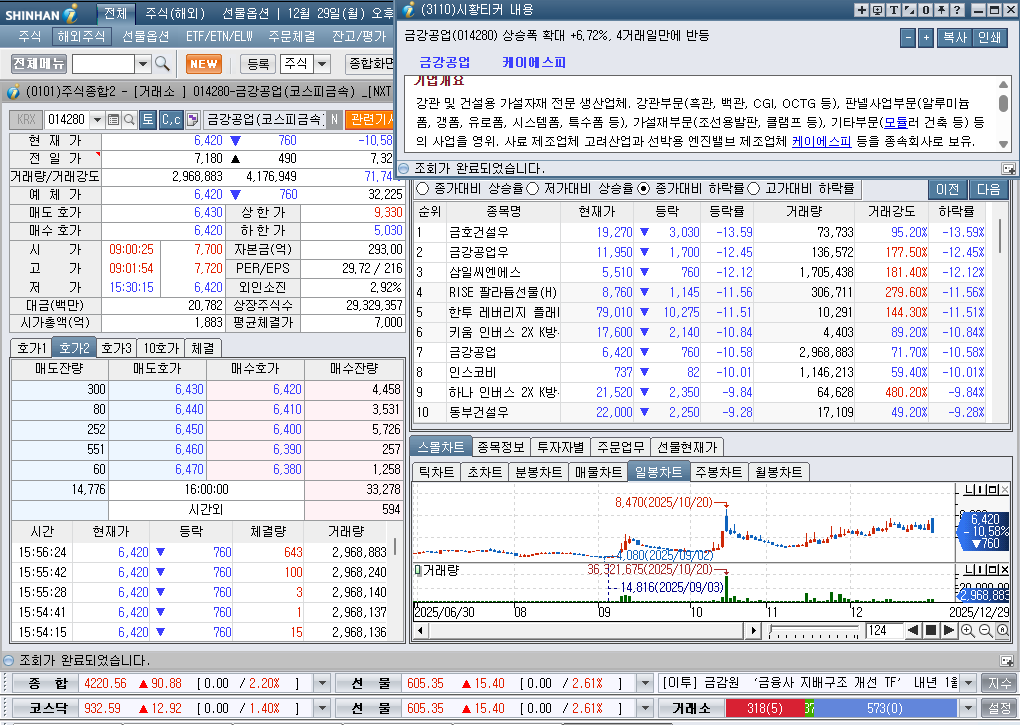Open the news headline ticker dropdown

(969, 683)
